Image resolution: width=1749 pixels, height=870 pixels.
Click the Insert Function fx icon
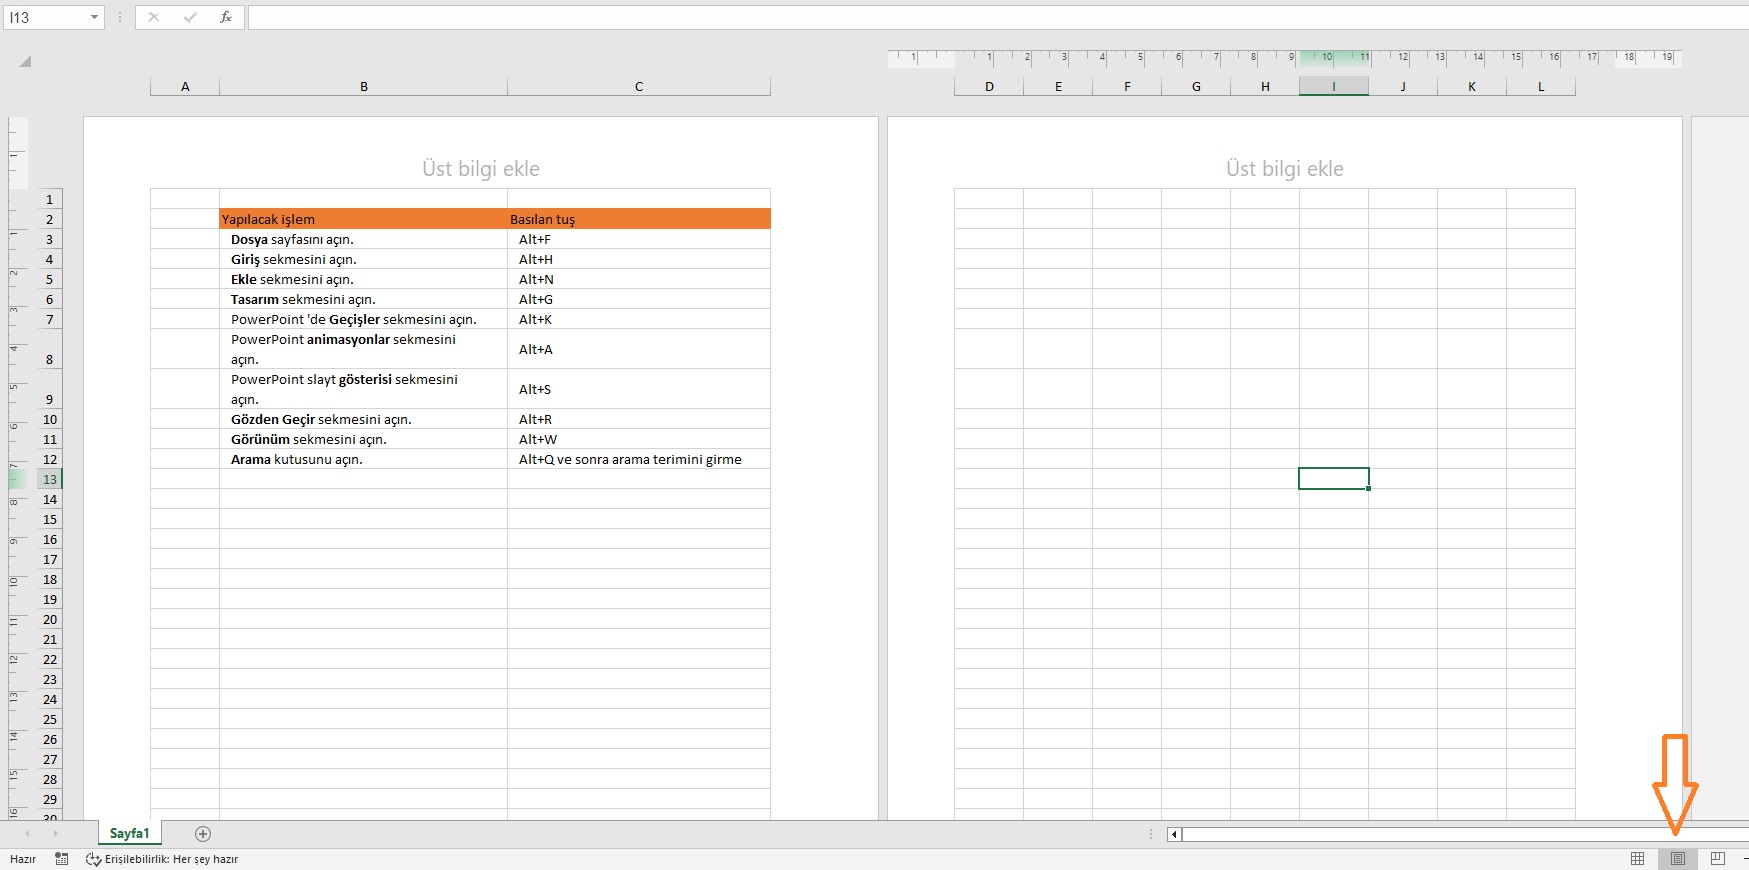[226, 17]
